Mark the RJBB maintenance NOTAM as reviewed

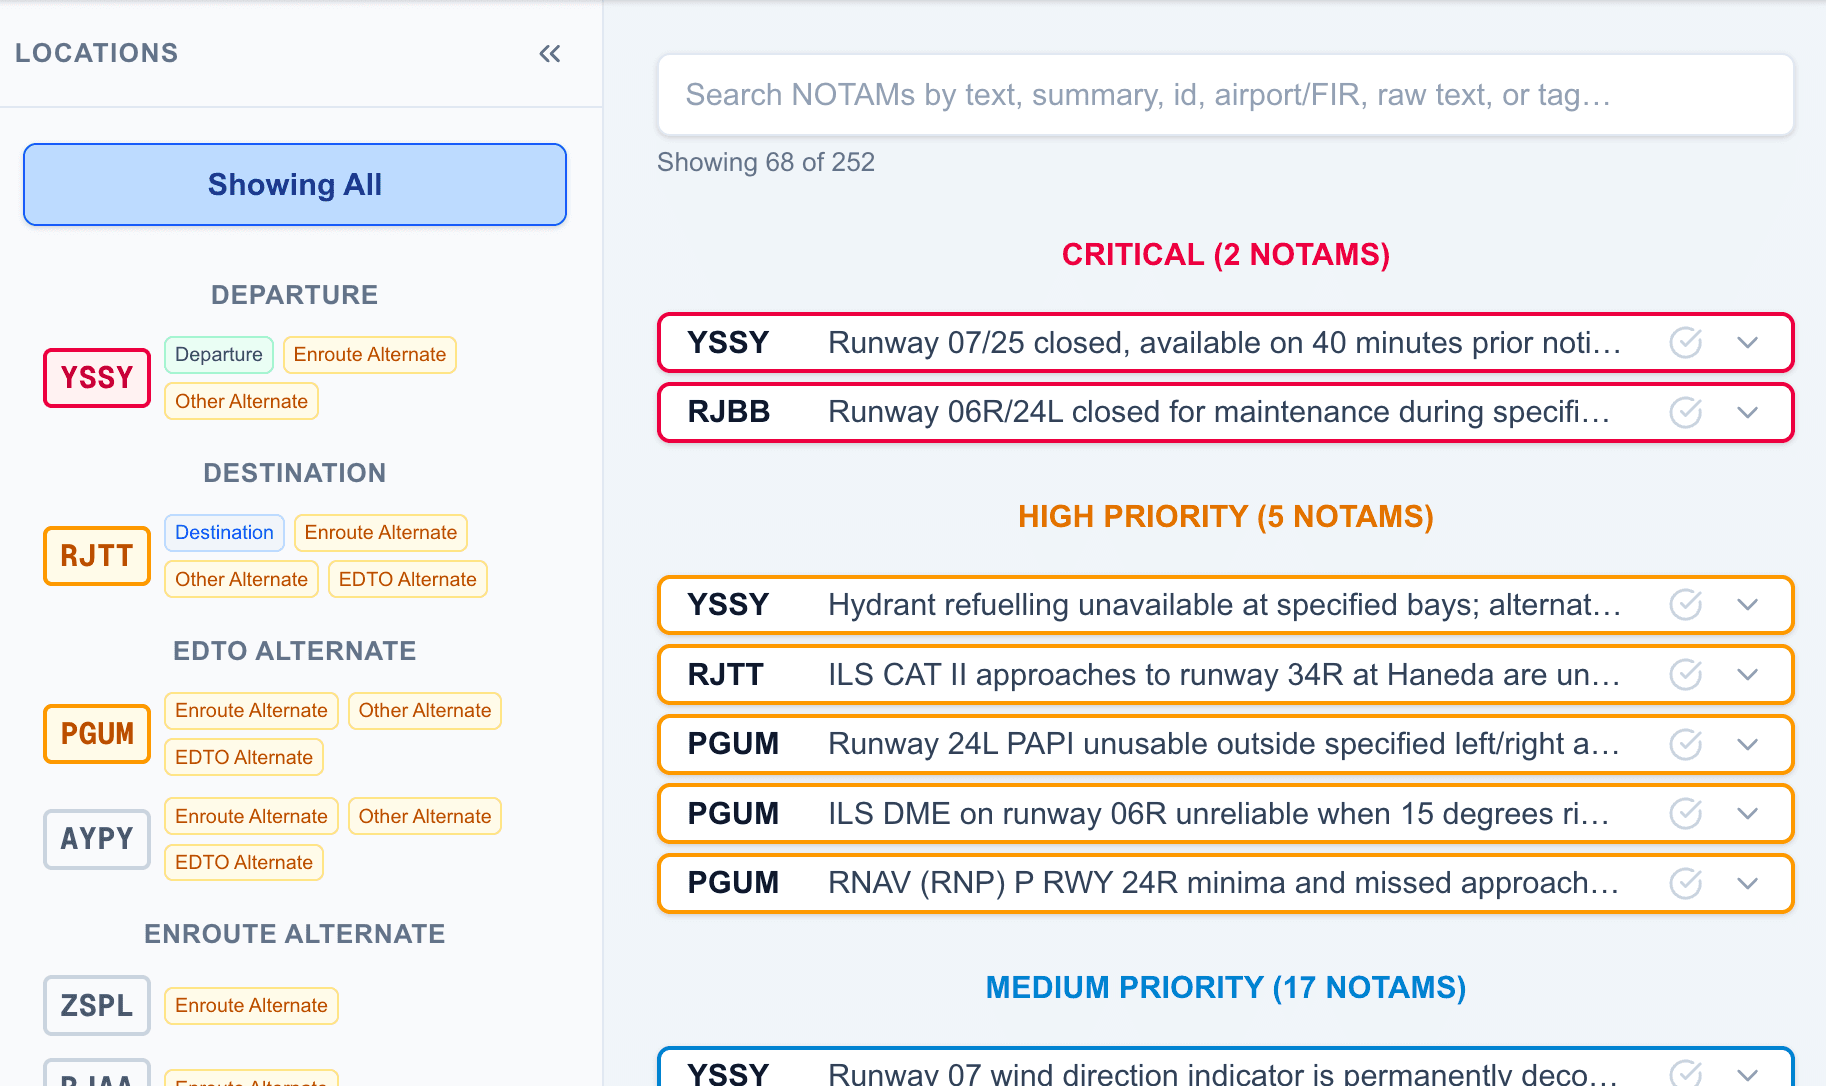tap(1685, 412)
